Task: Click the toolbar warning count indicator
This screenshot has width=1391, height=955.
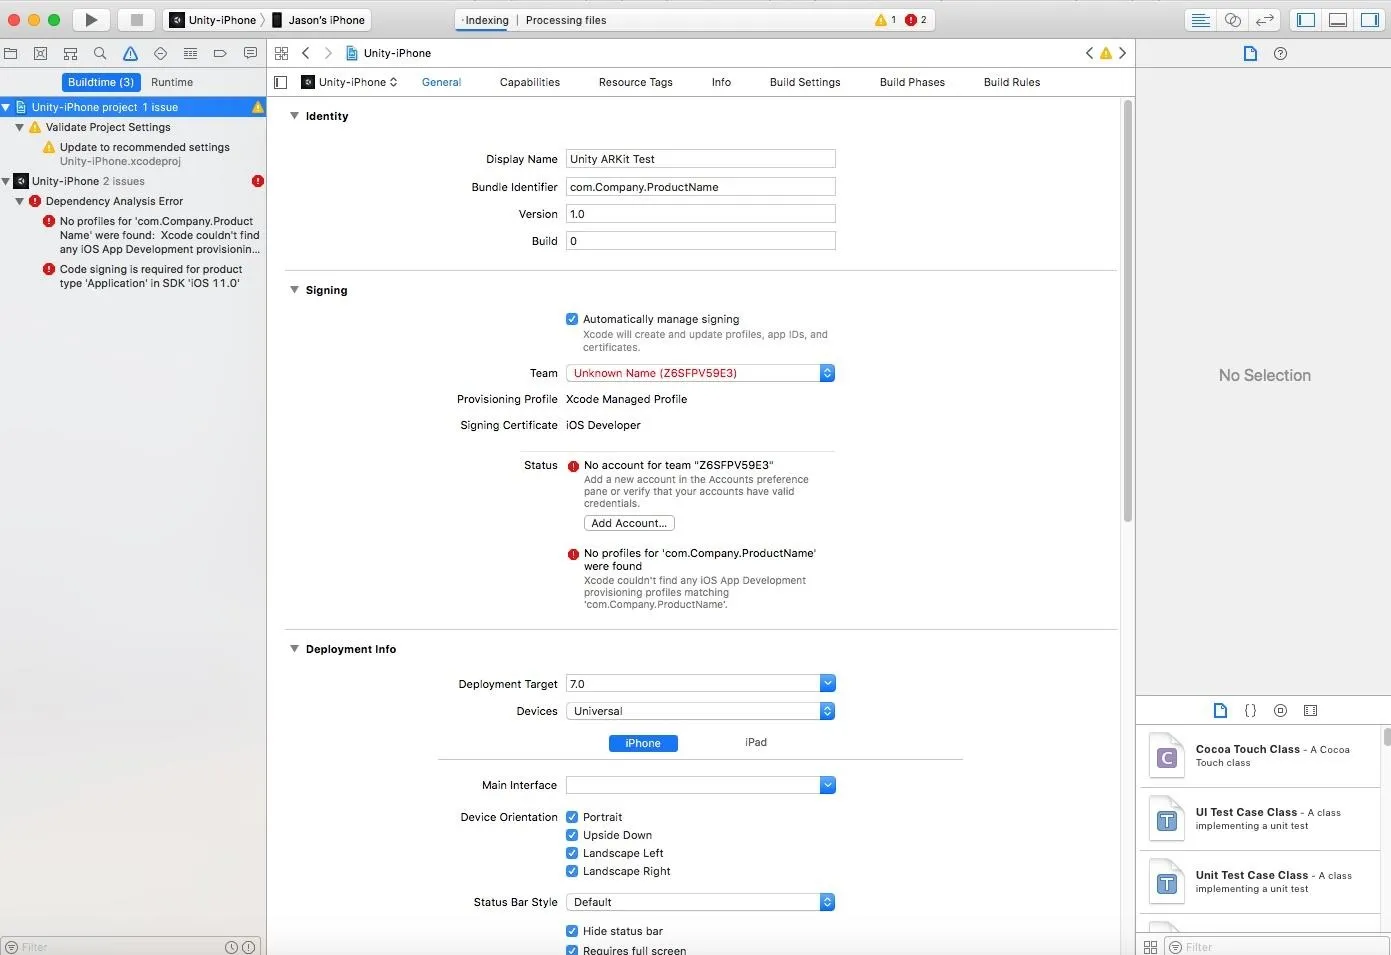Action: (x=886, y=20)
